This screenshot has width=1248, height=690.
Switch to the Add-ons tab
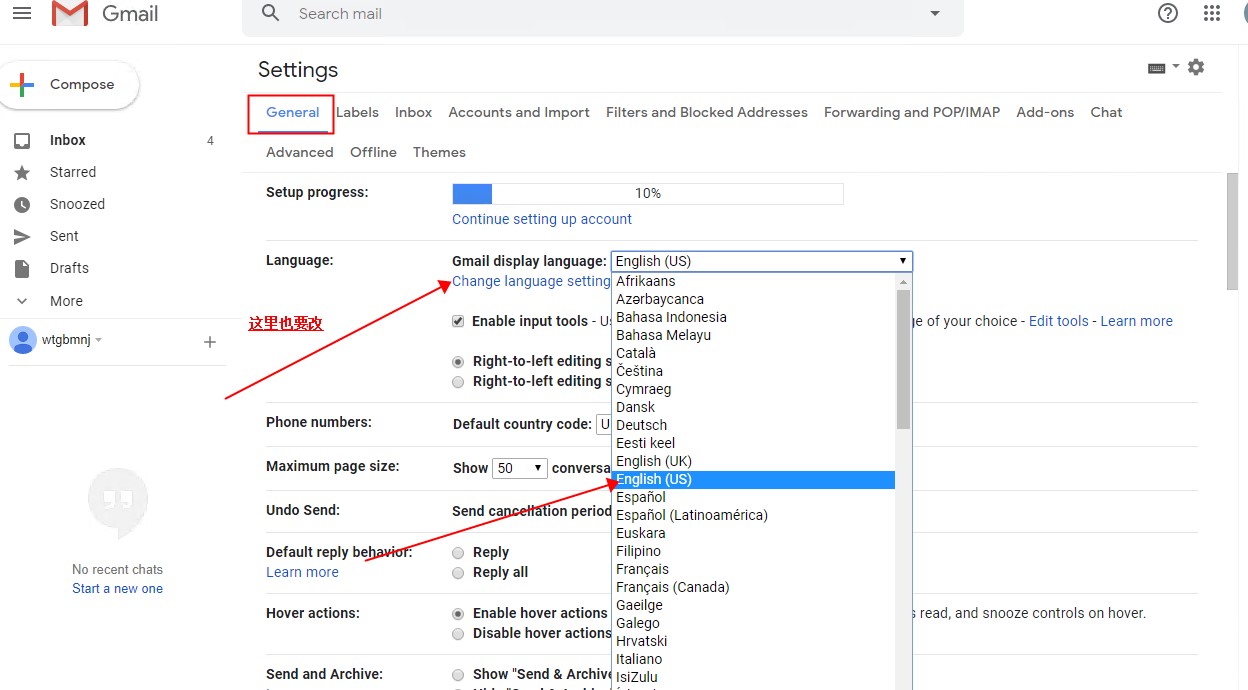click(x=1045, y=113)
